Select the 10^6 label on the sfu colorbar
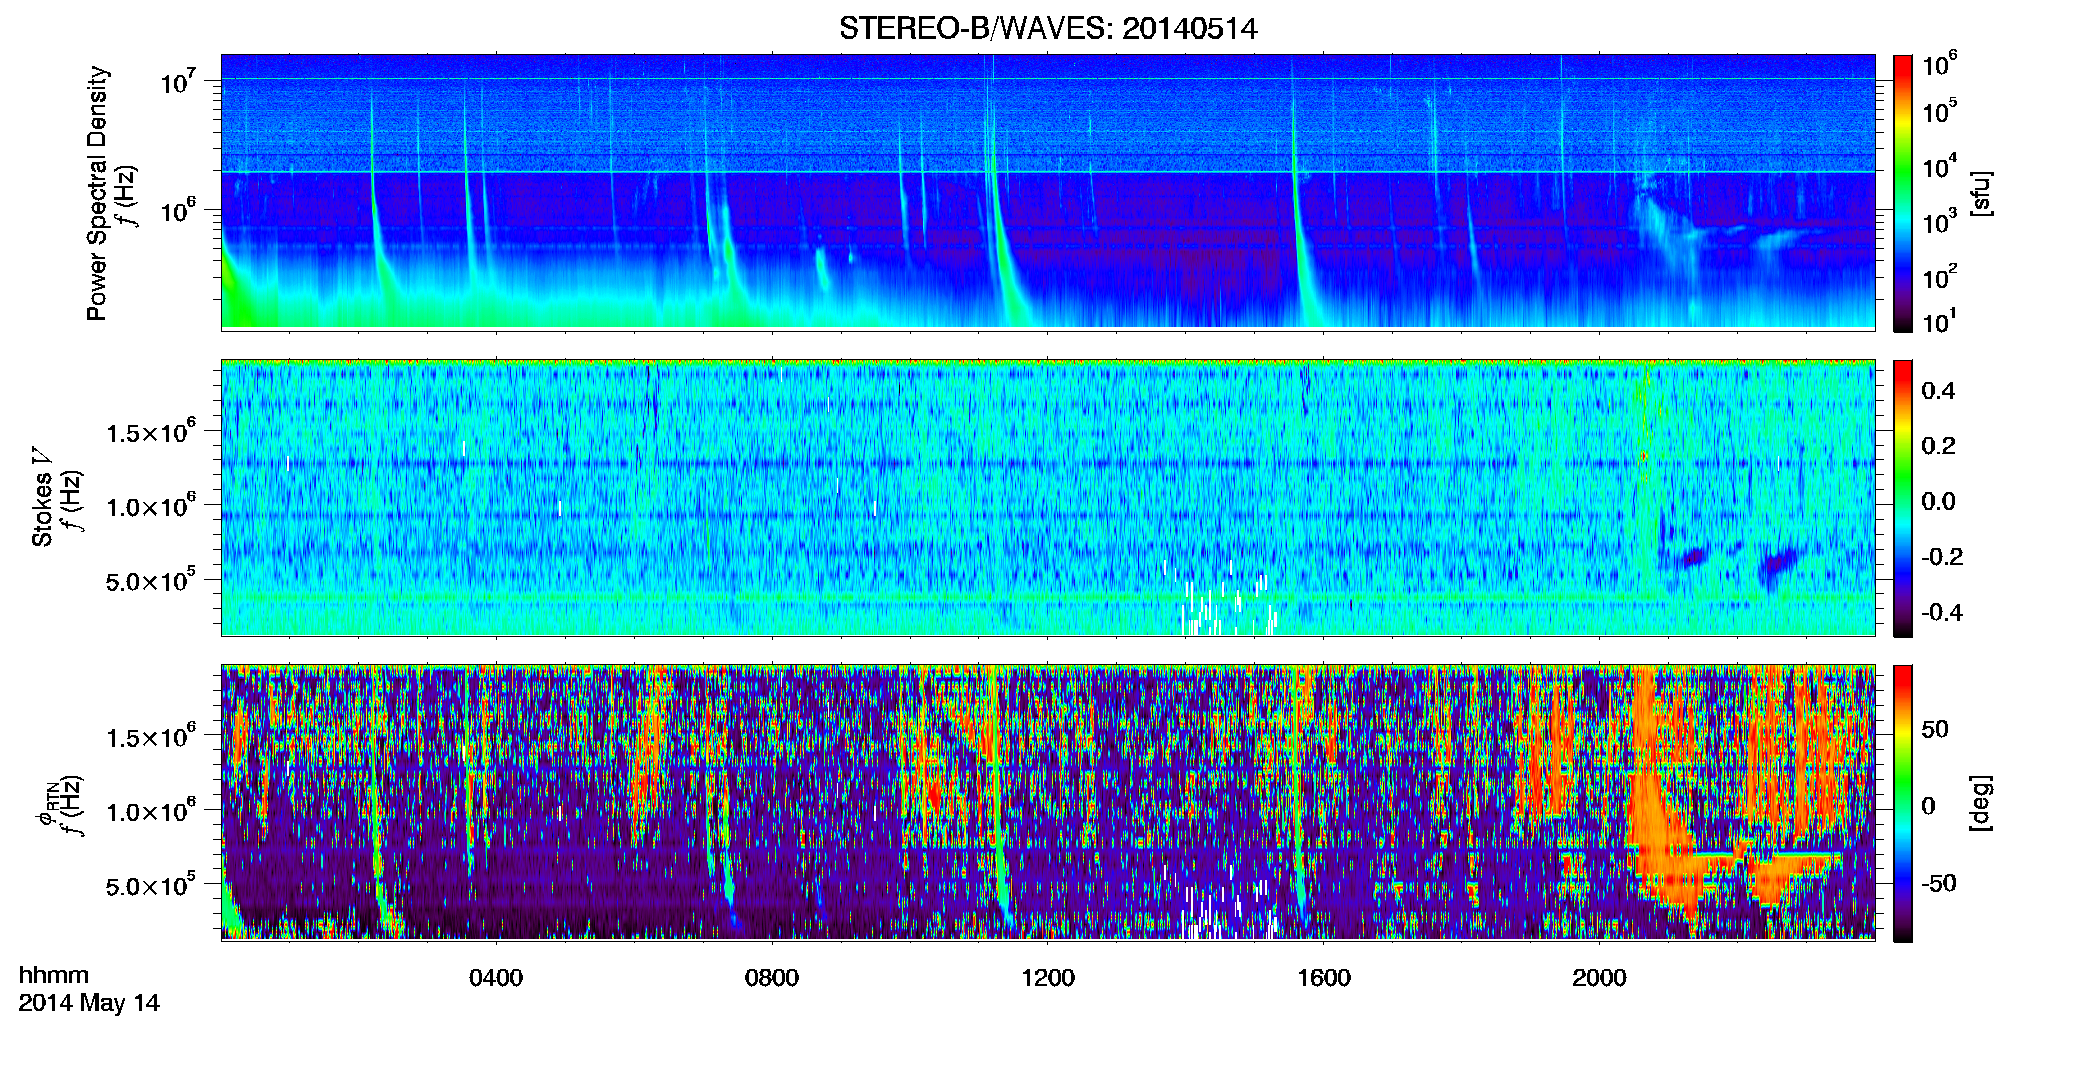The width and height of the screenshot is (2096, 1080). pyautogui.click(x=1939, y=65)
